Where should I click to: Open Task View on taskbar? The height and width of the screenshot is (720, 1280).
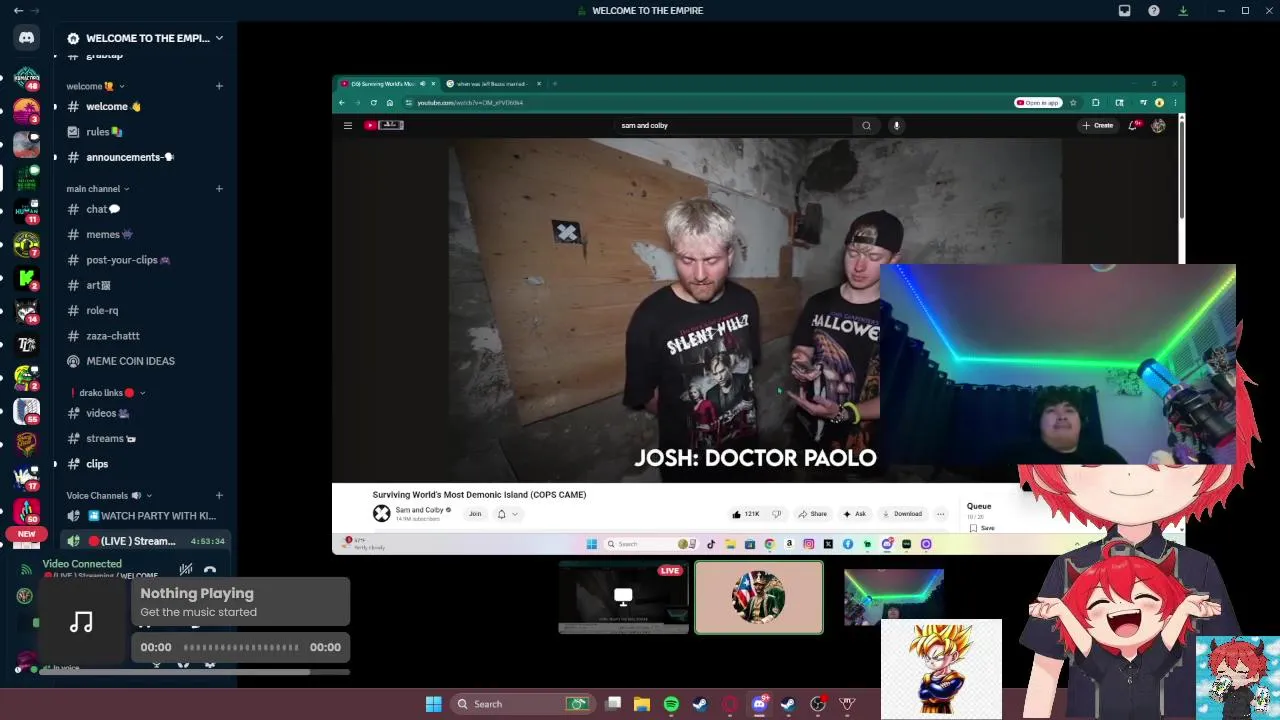pyautogui.click(x=613, y=704)
